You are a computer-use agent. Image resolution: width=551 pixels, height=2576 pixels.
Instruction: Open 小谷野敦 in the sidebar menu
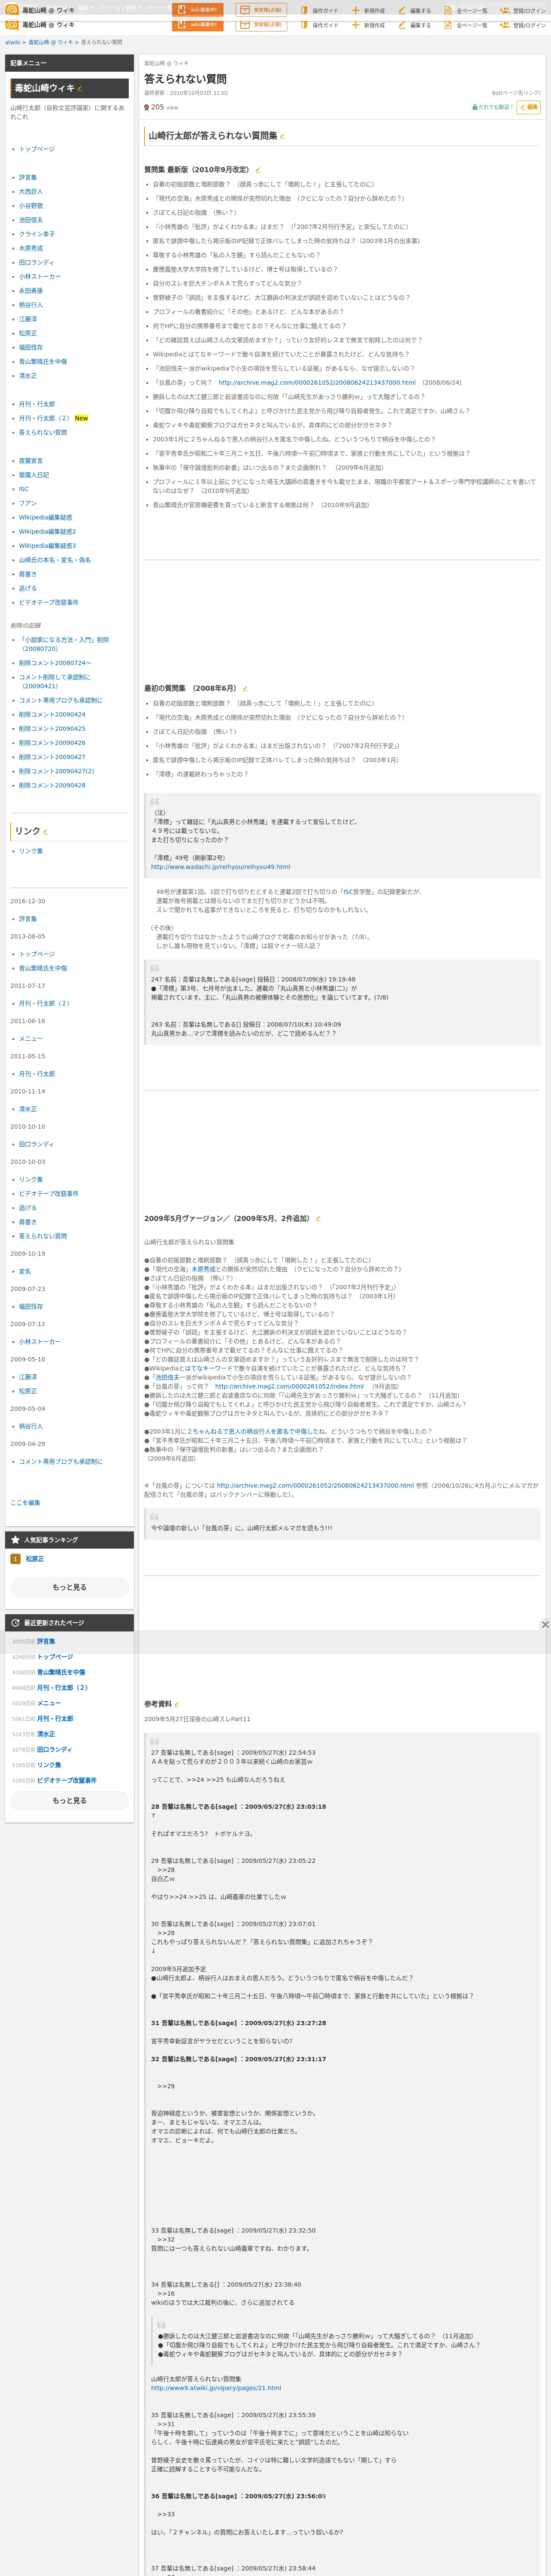tap(31, 206)
